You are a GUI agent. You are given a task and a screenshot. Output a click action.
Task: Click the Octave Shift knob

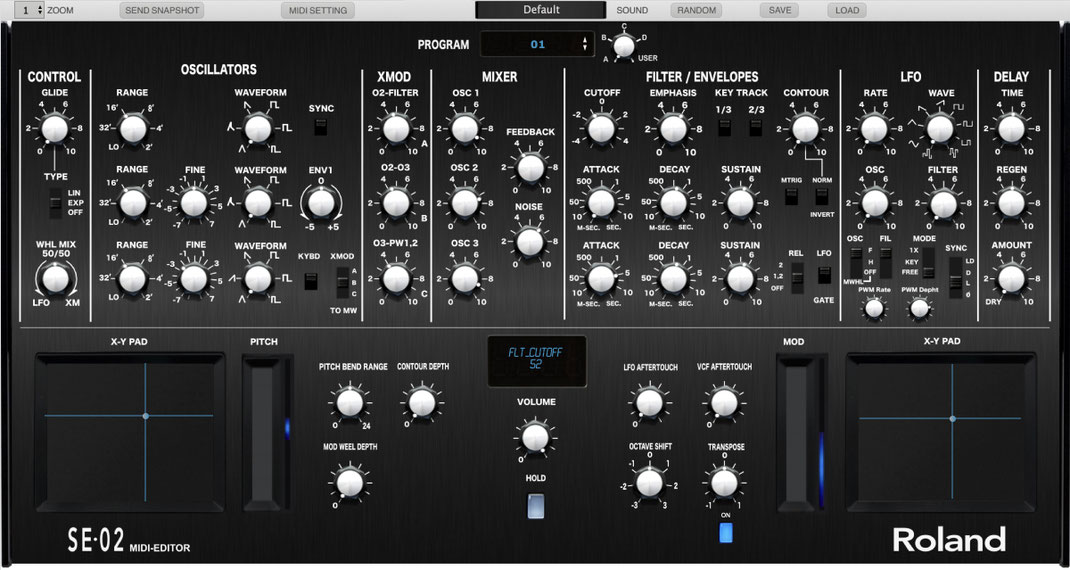click(649, 483)
